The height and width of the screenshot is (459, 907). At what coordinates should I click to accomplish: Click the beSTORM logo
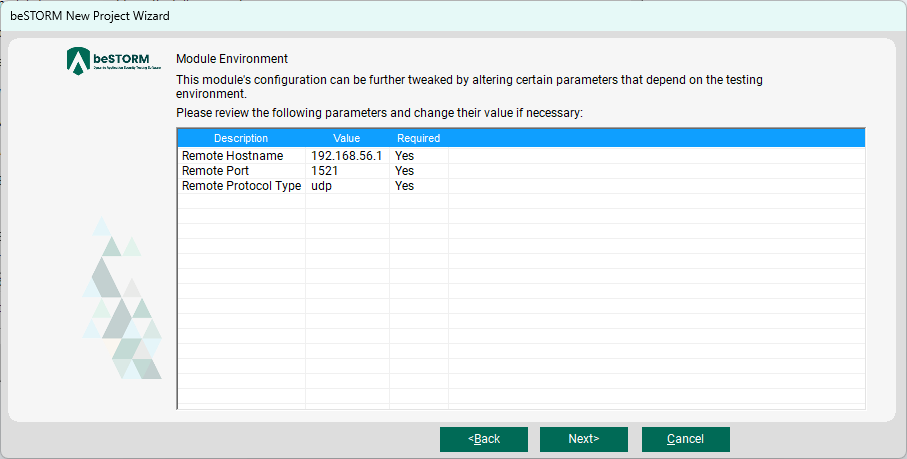pyautogui.click(x=108, y=62)
